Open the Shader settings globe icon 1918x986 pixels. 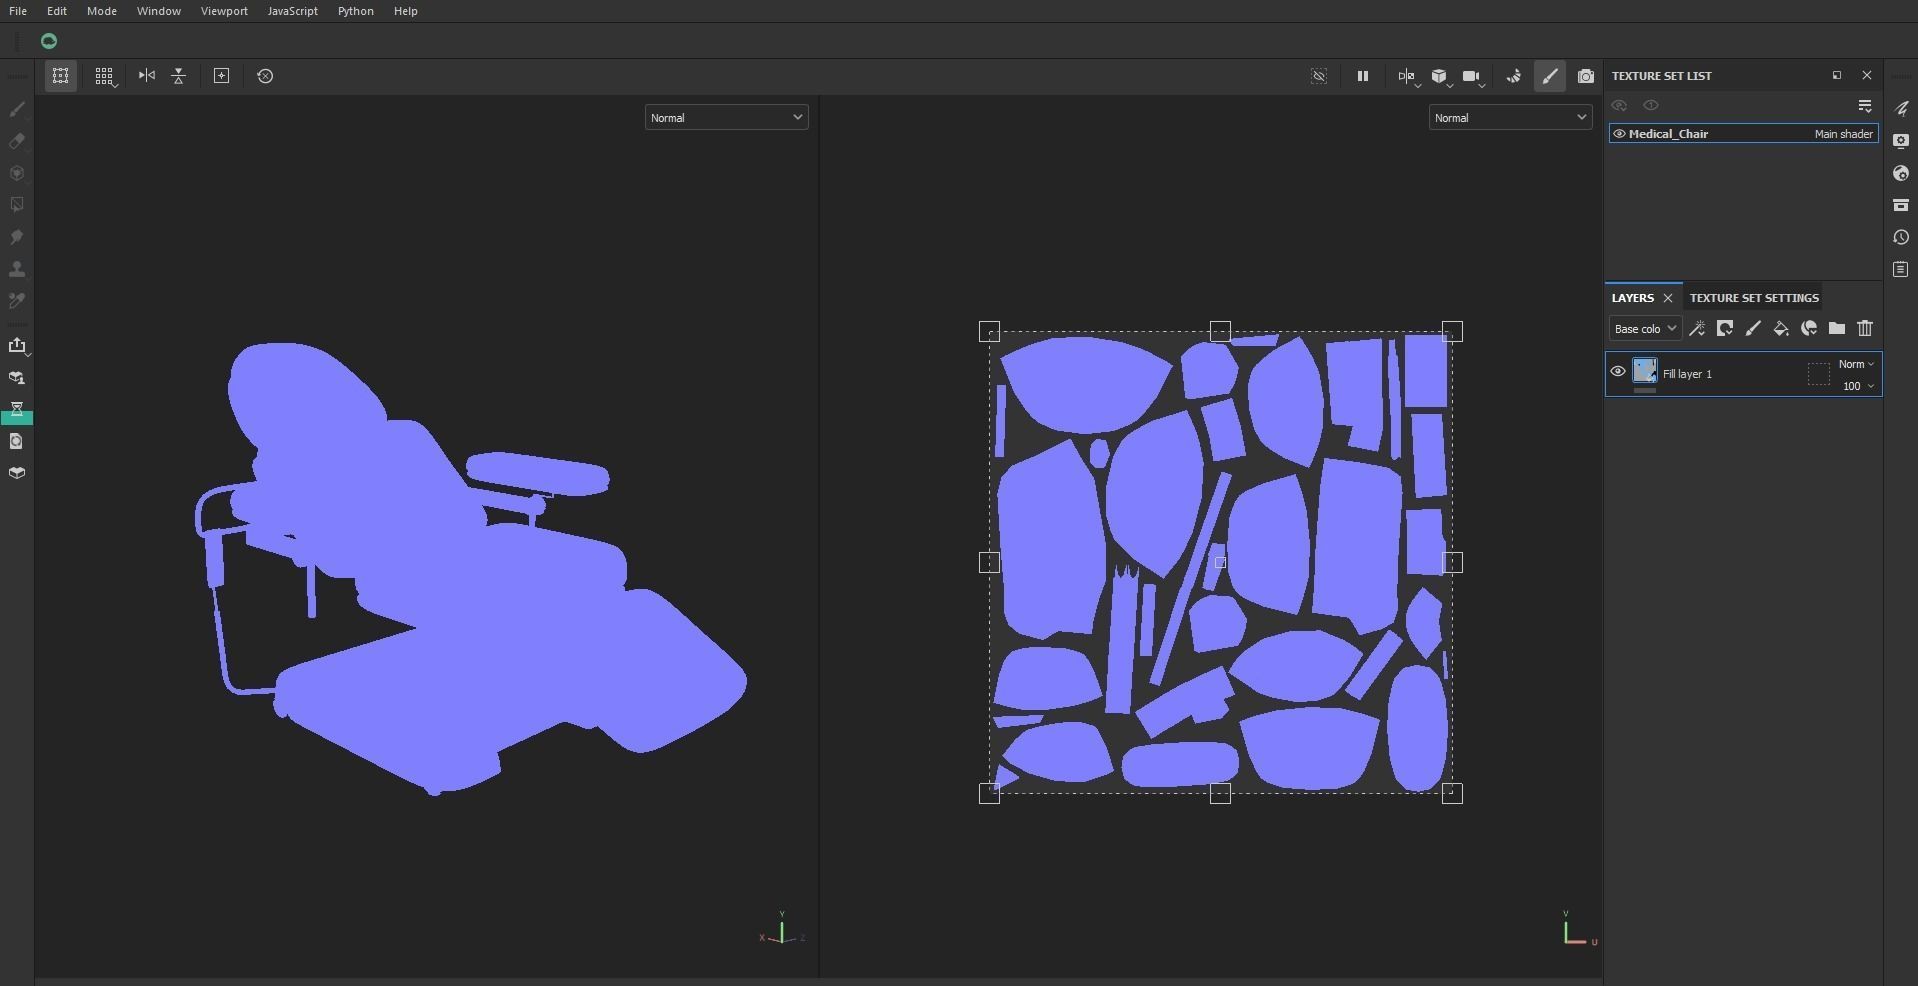1901,173
